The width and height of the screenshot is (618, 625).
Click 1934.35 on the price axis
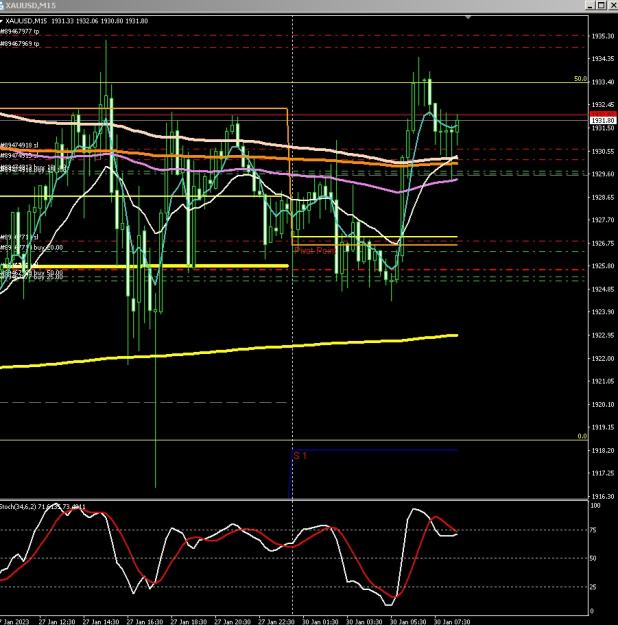pyautogui.click(x=602, y=59)
